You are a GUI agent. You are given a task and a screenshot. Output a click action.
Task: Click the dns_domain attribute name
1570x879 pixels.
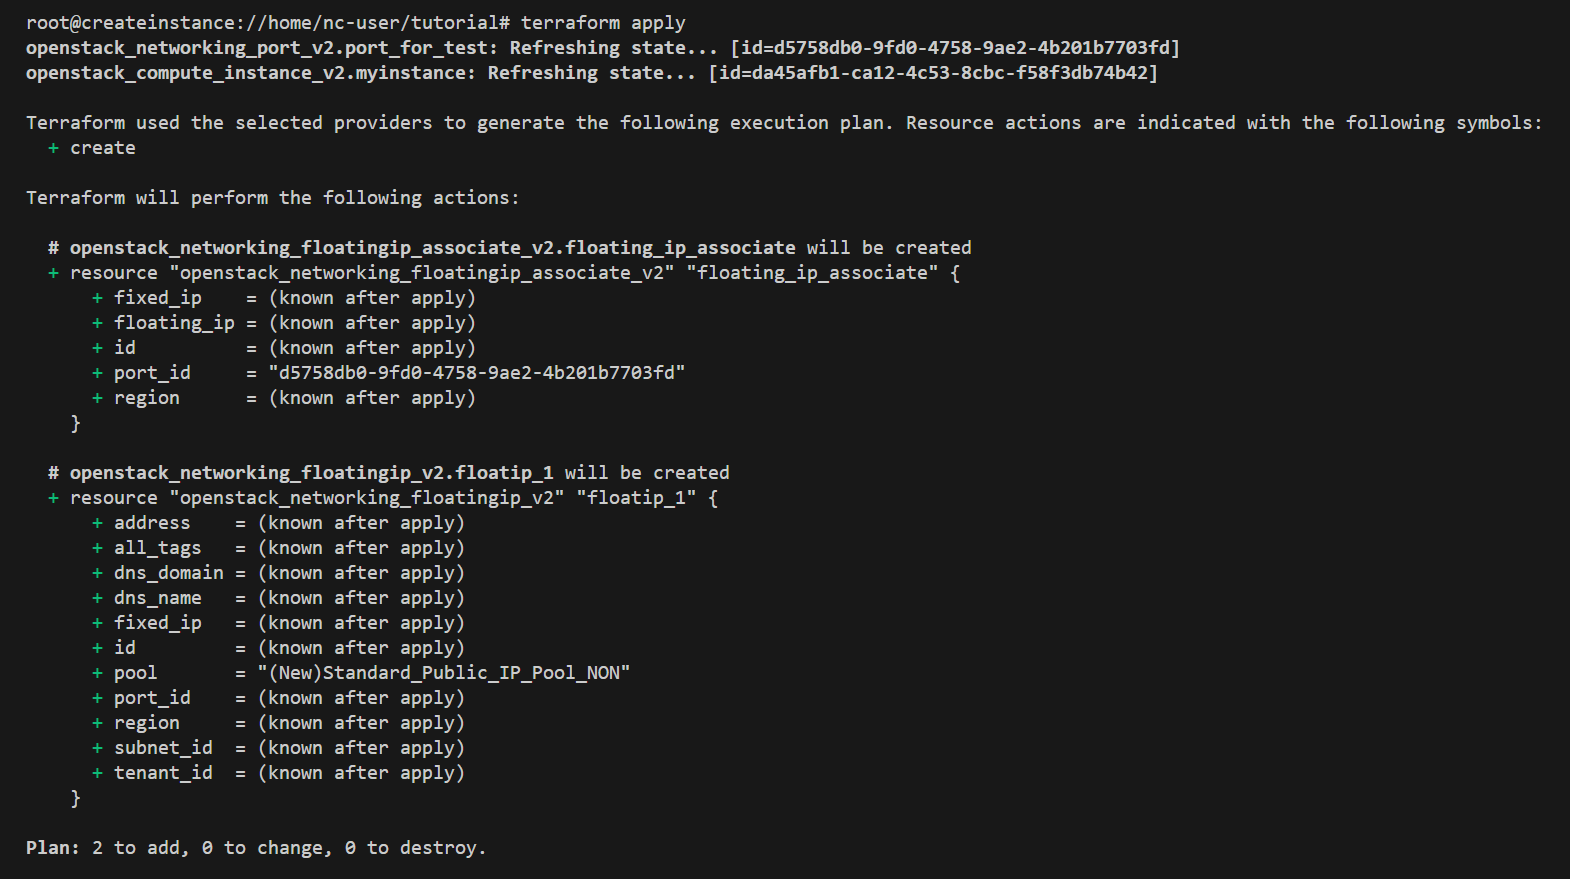pyautogui.click(x=168, y=573)
